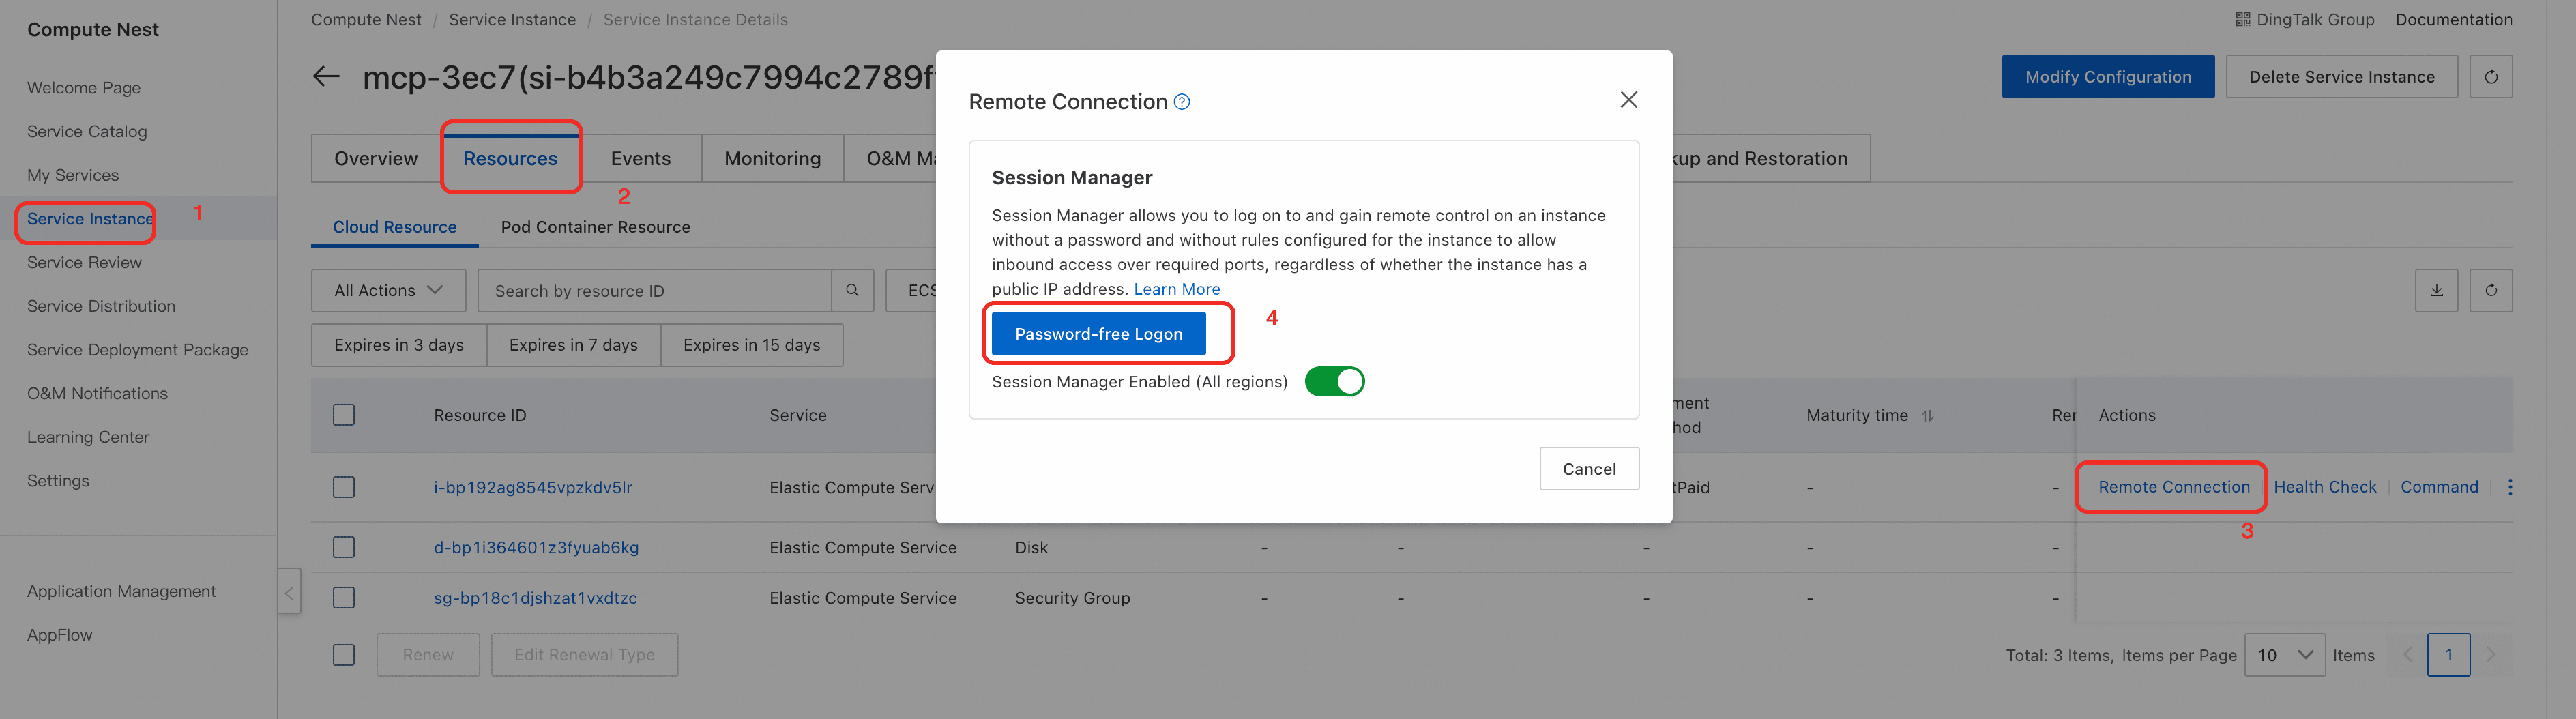Expand the All Actions dropdown

pos(388,290)
